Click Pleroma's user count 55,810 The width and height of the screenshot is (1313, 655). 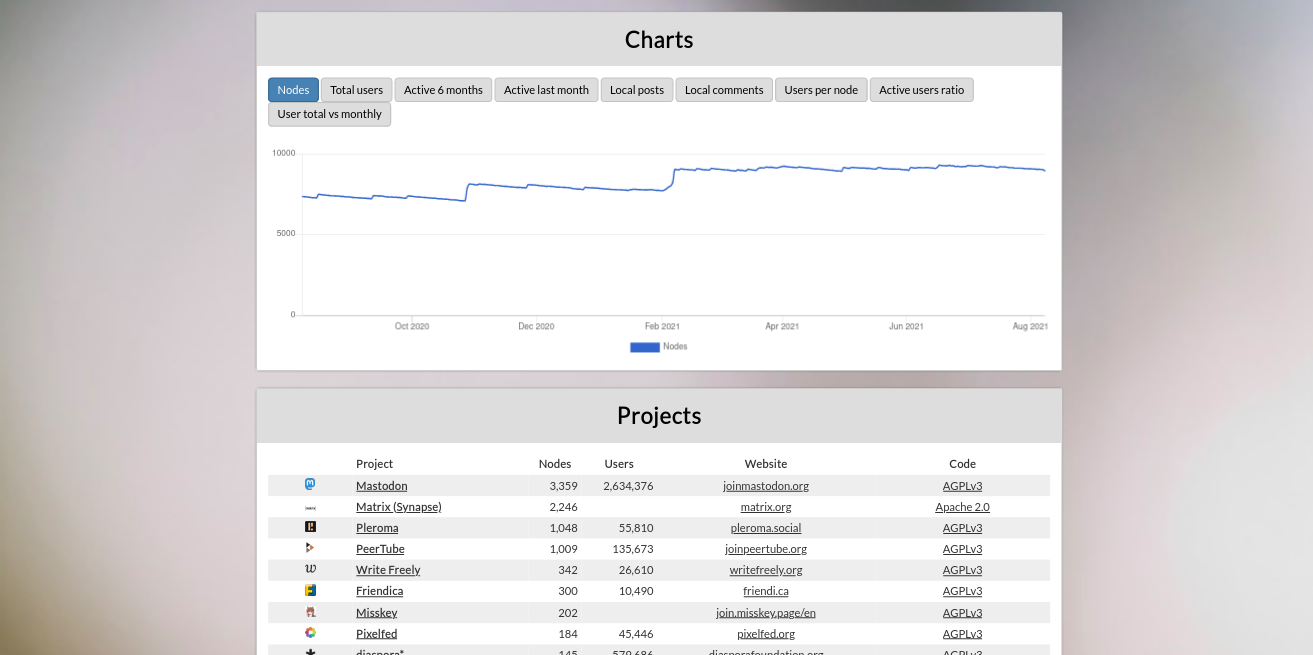[x=636, y=528]
